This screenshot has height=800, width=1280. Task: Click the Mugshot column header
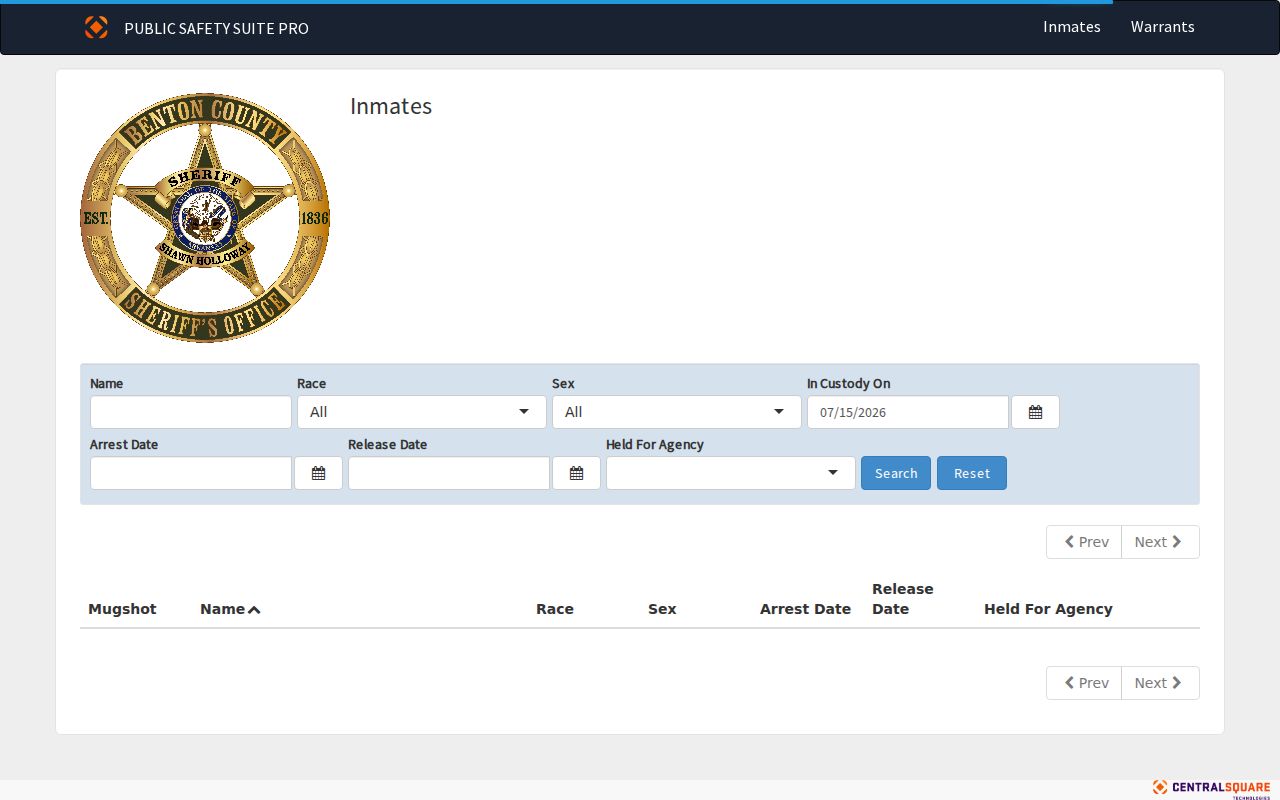point(122,609)
